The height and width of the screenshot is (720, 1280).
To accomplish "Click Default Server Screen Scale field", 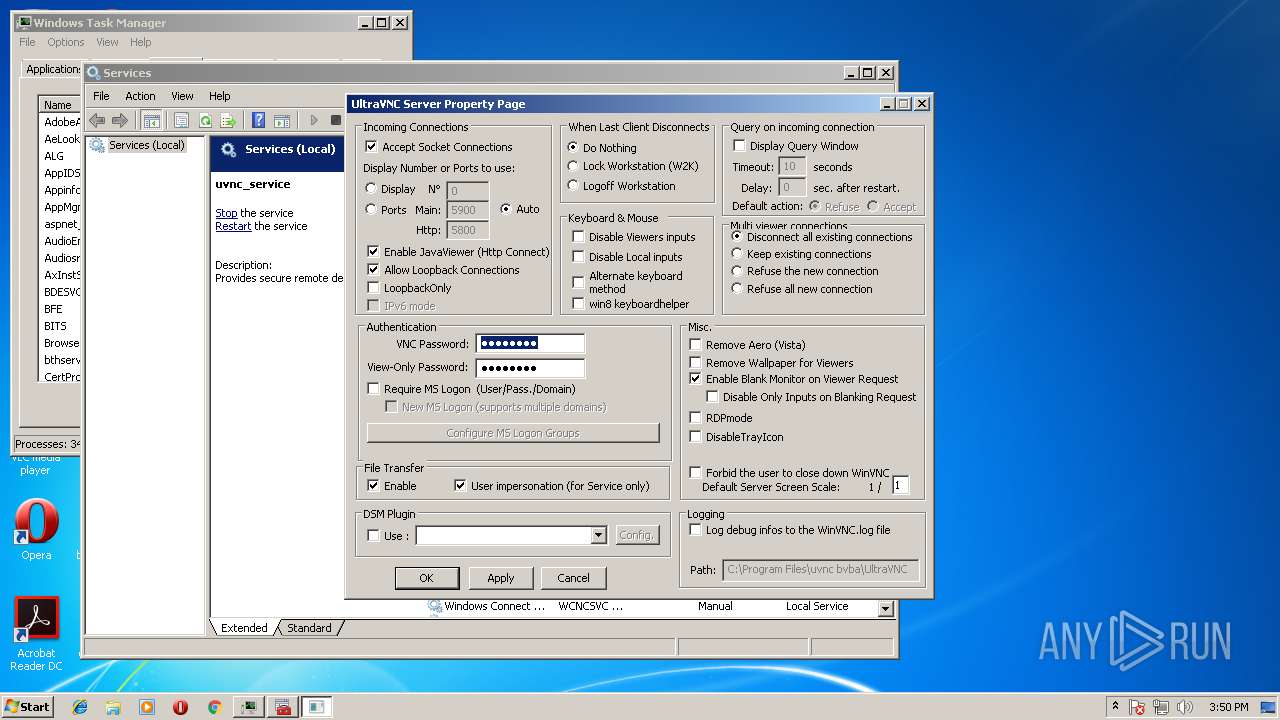I will [x=901, y=486].
